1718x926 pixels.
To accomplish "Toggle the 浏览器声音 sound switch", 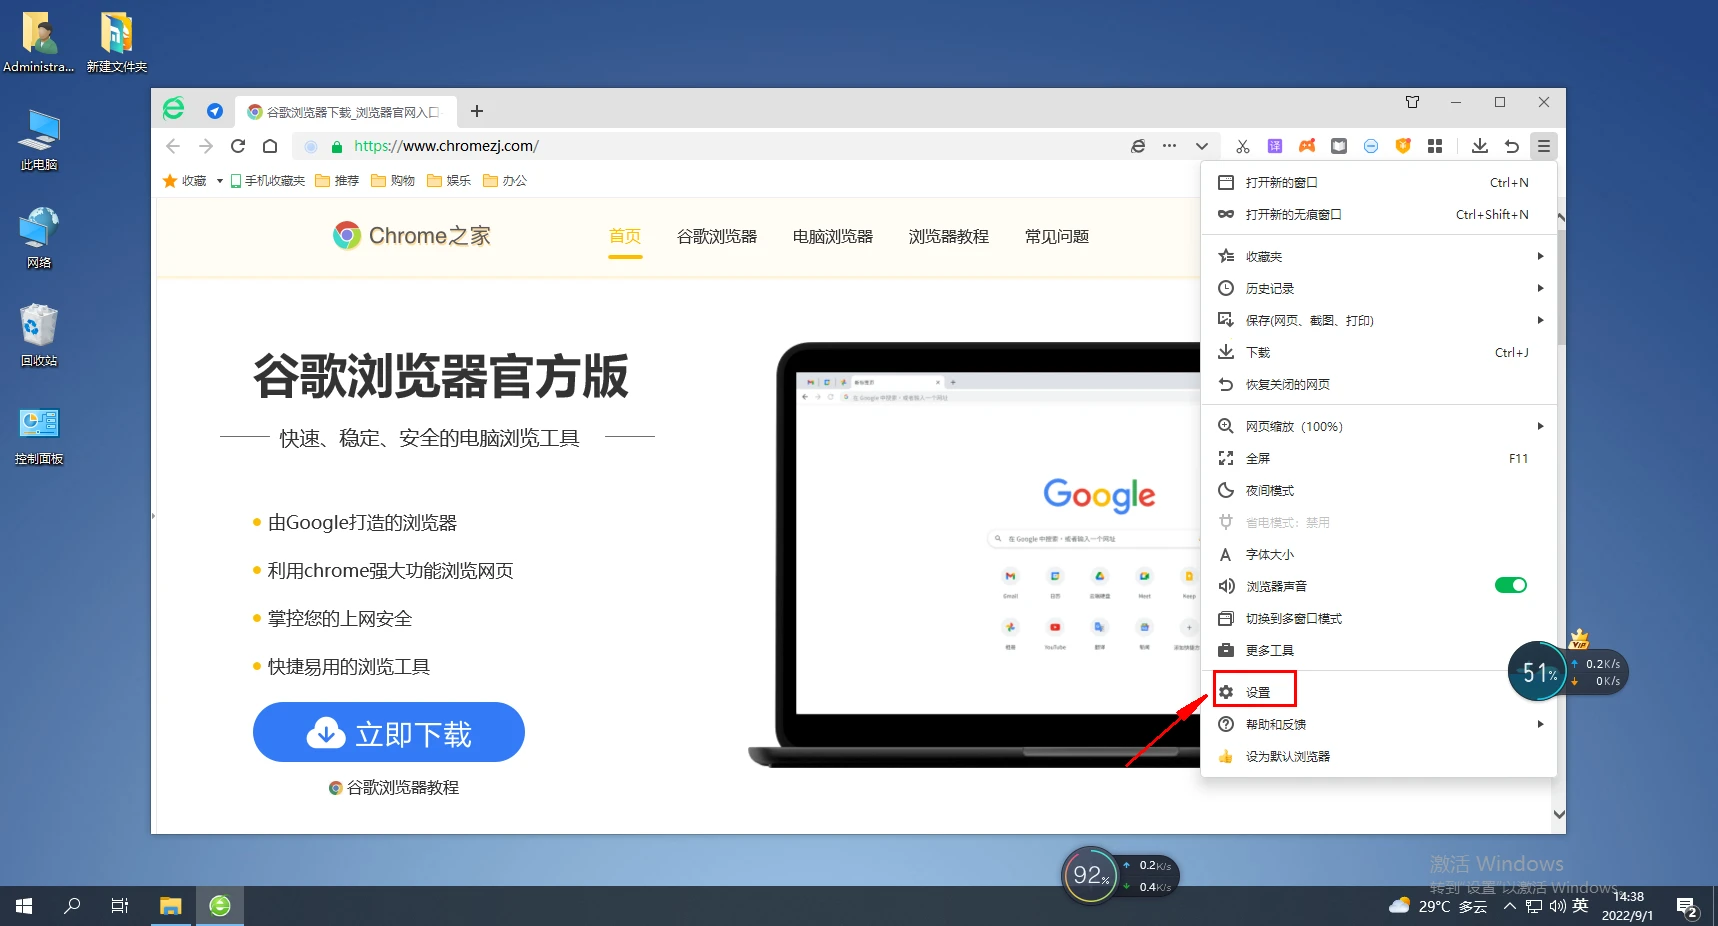I will click(x=1511, y=586).
